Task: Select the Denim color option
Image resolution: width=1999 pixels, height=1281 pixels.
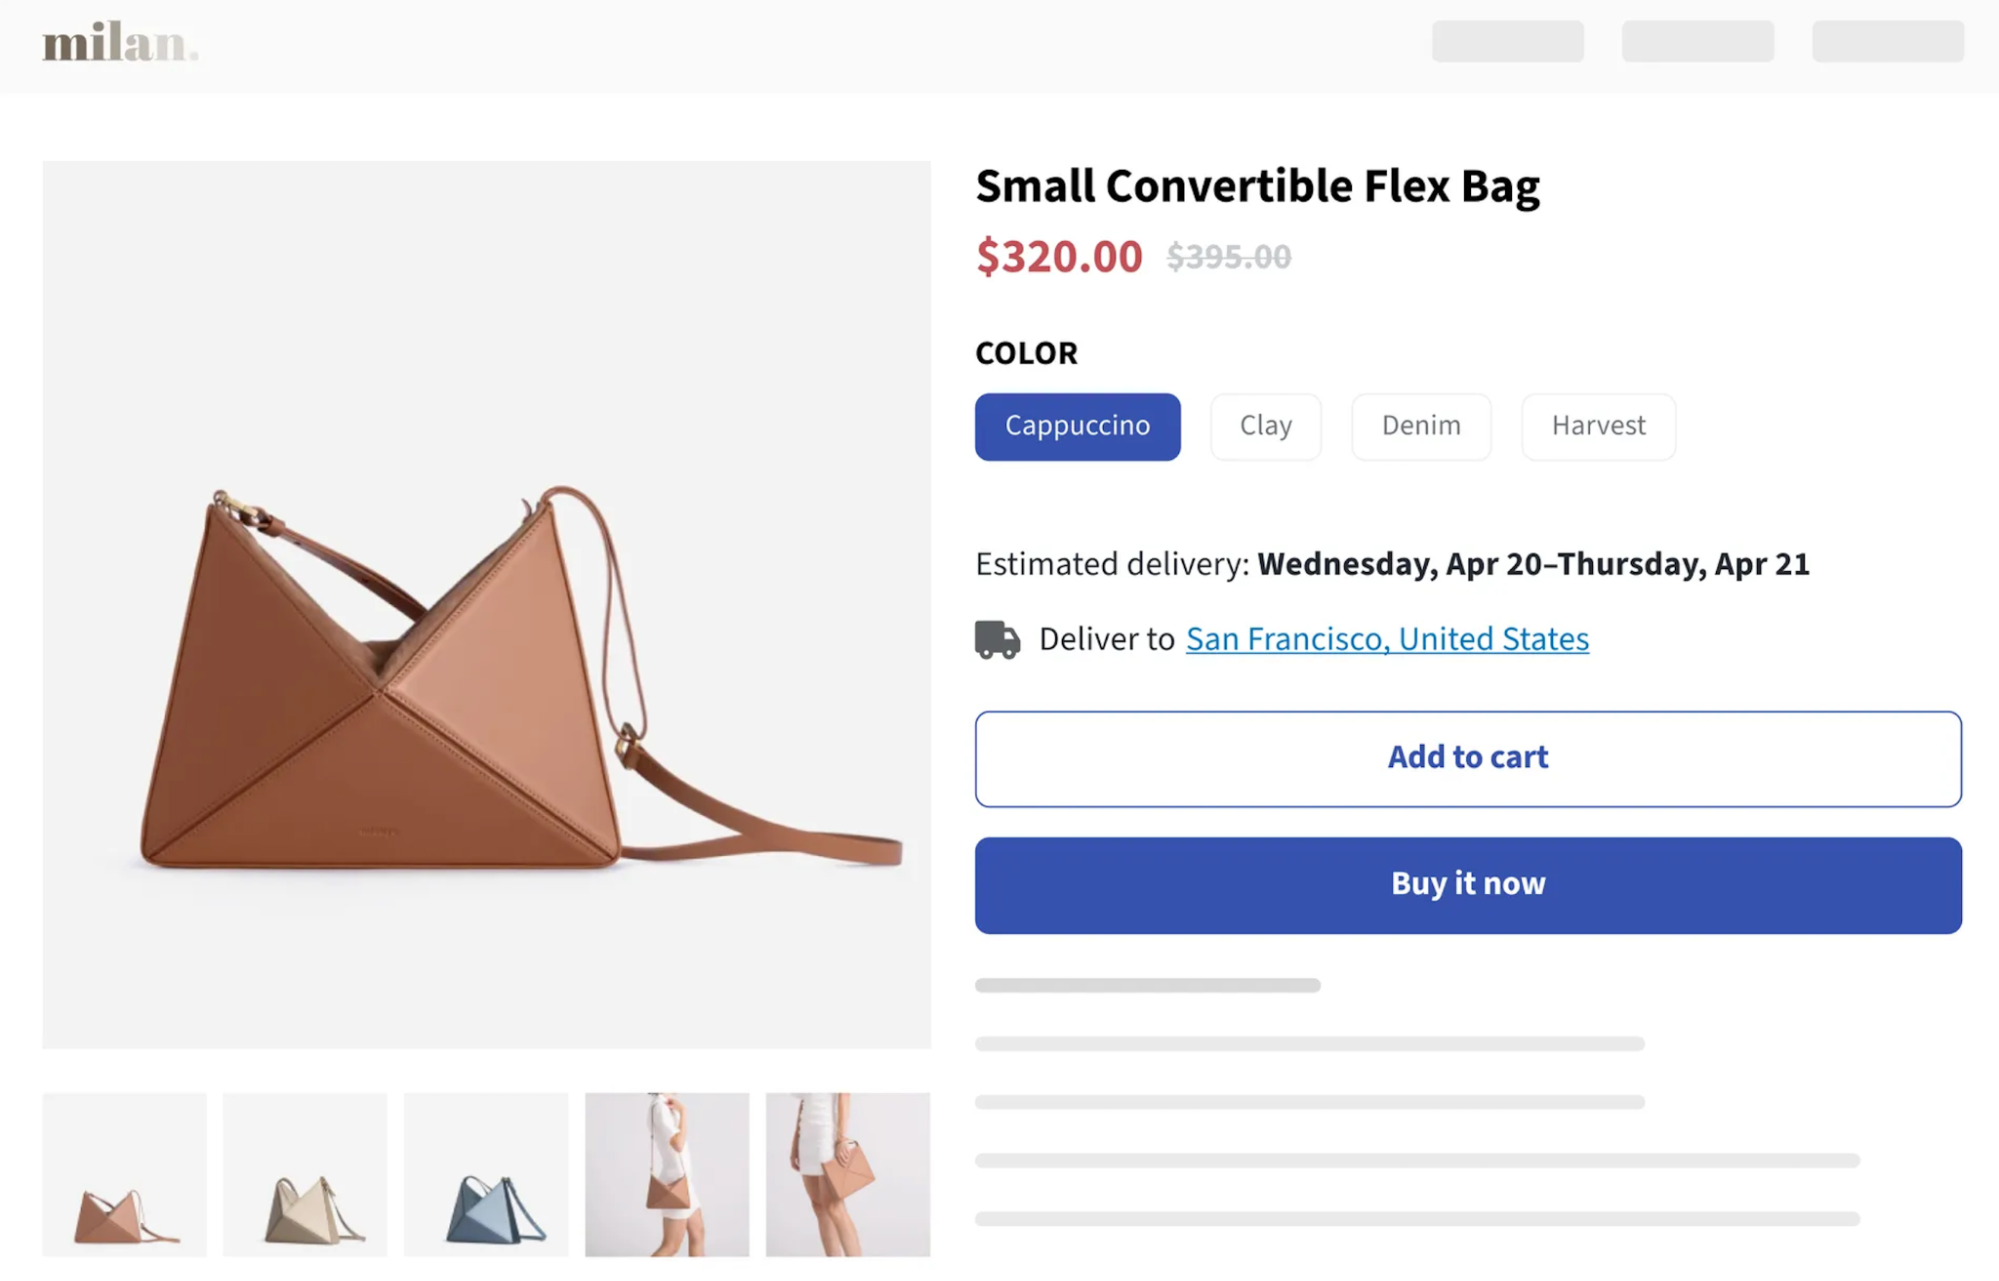Action: (x=1420, y=426)
